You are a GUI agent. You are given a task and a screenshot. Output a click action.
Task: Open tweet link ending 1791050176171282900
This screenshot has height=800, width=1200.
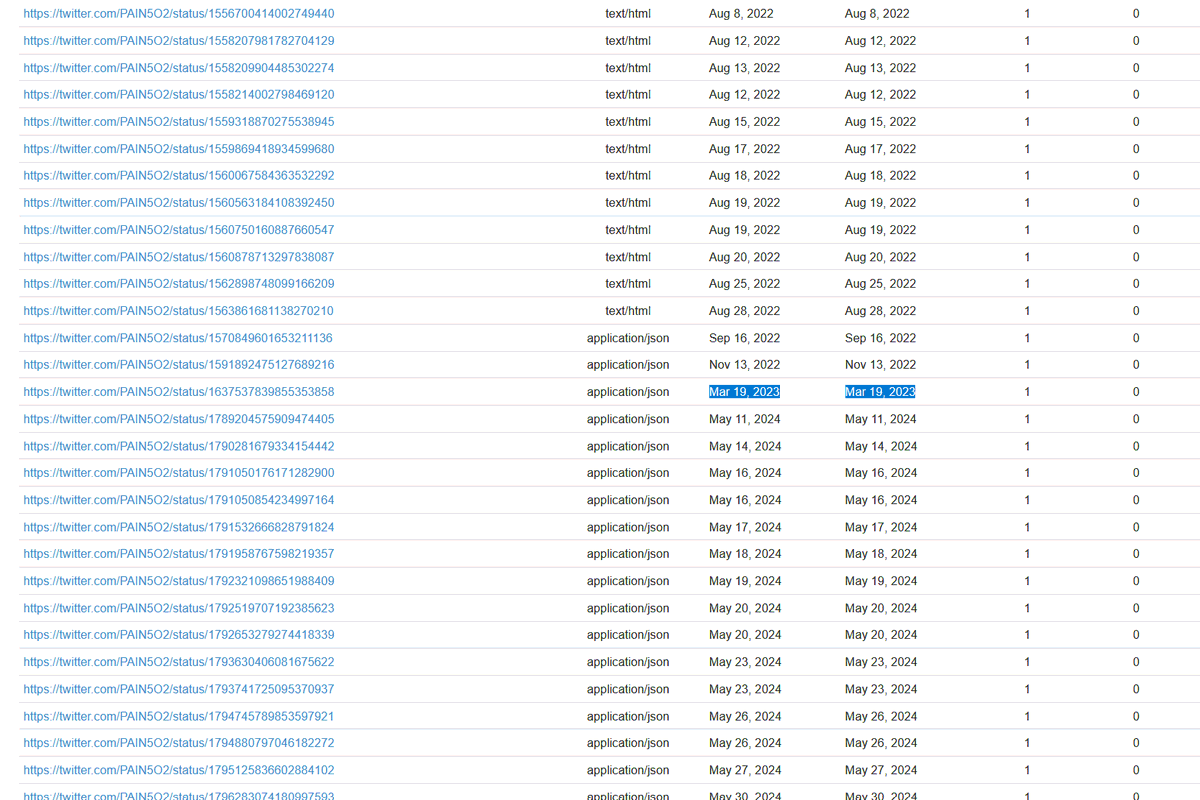[179, 473]
